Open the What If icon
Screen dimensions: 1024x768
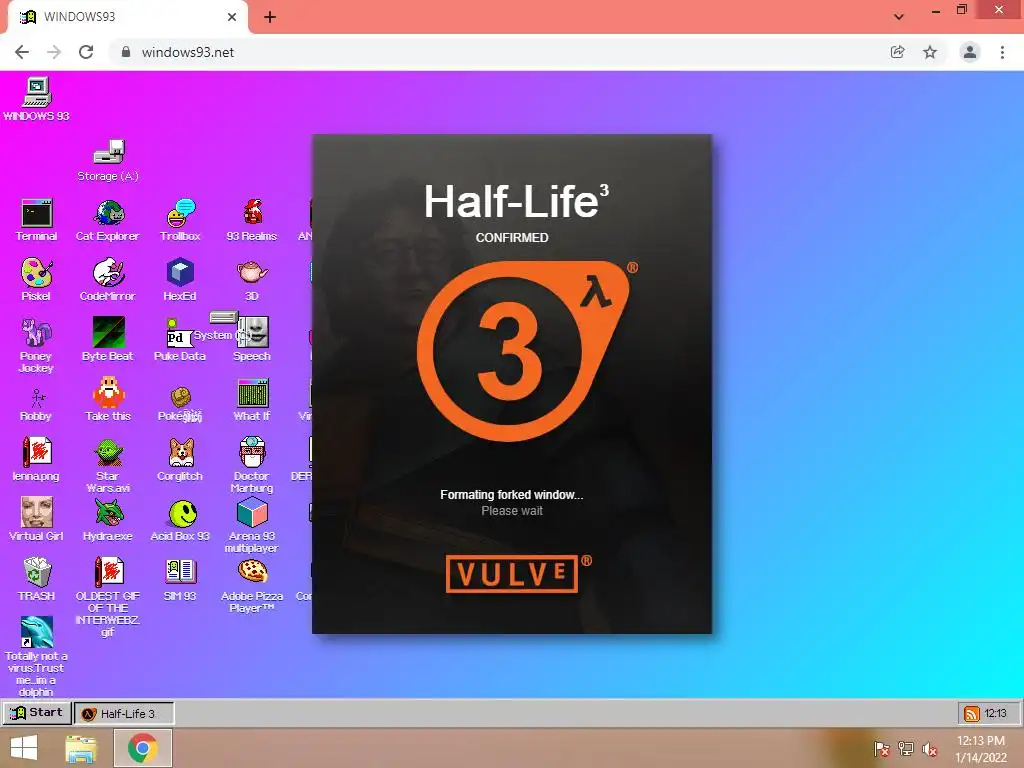(252, 400)
